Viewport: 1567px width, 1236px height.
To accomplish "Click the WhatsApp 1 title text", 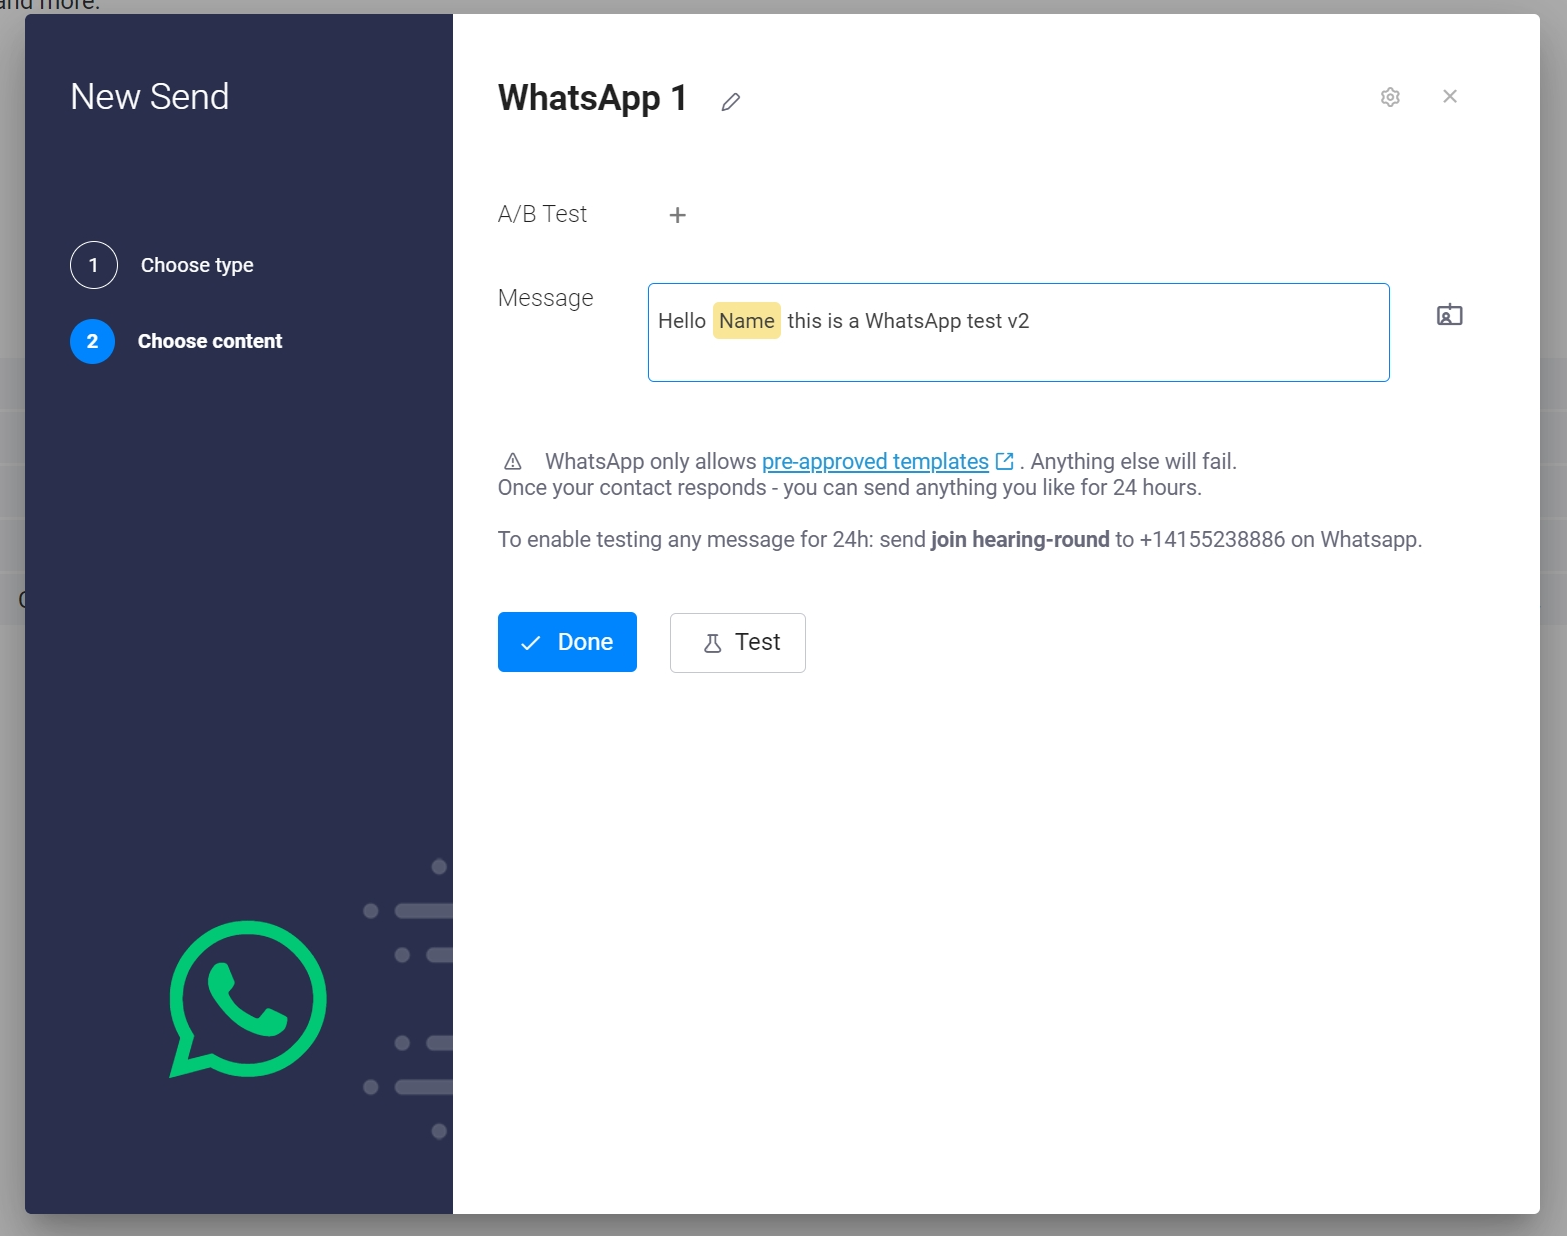I will click(592, 98).
